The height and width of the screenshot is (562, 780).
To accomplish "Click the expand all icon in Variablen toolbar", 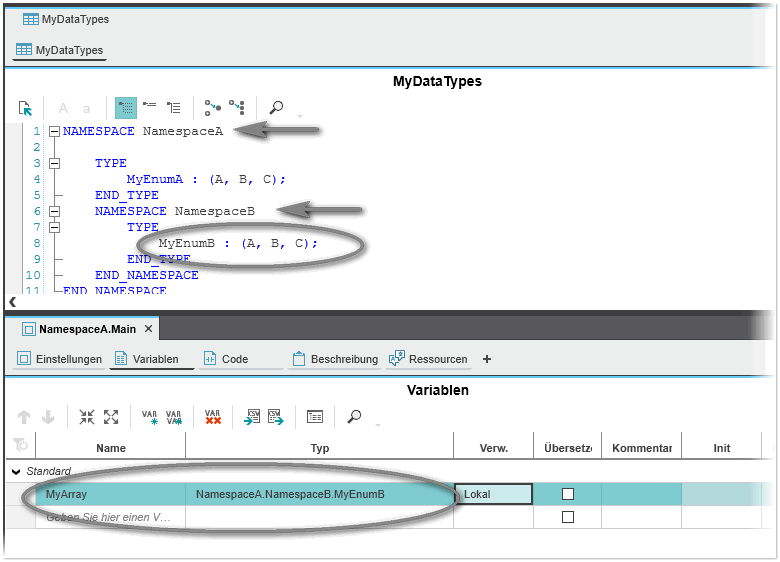I will pyautogui.click(x=111, y=417).
